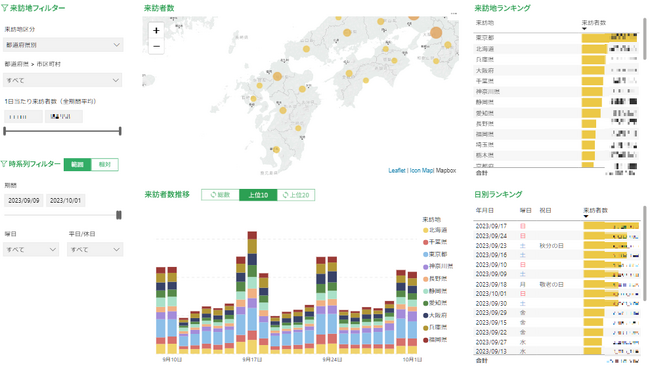Click 来訪者数 sort arrow in 日別ランキング
This screenshot has width=650, height=369.
pos(586,216)
